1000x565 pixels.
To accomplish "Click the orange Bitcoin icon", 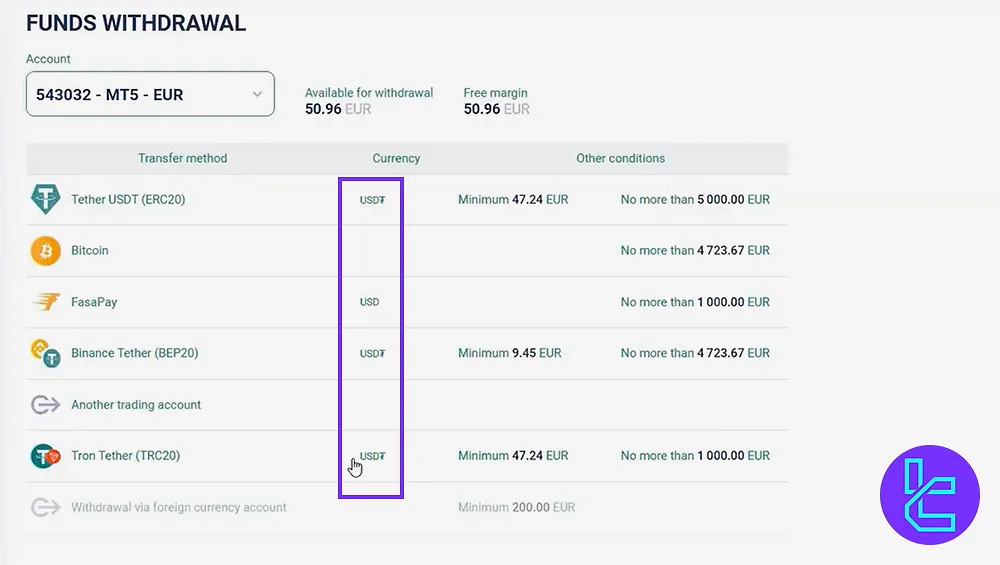I will click(x=46, y=251).
